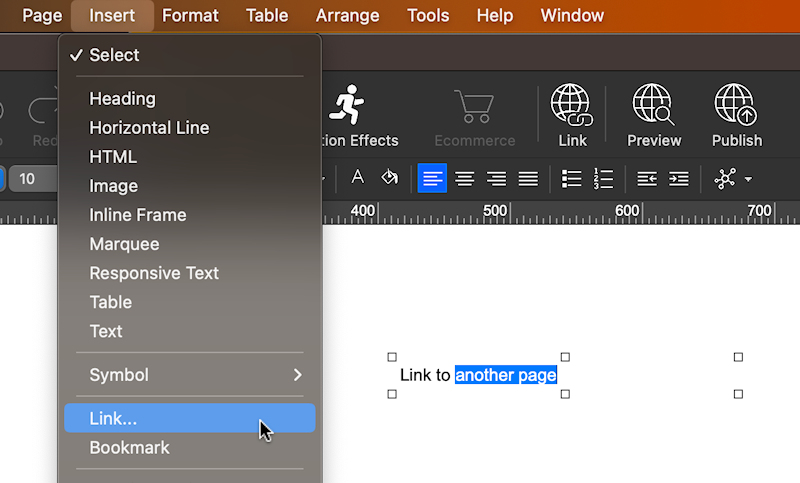The width and height of the screenshot is (800, 483).
Task: Open the network nodes dropdown arrow
Action: pos(748,180)
